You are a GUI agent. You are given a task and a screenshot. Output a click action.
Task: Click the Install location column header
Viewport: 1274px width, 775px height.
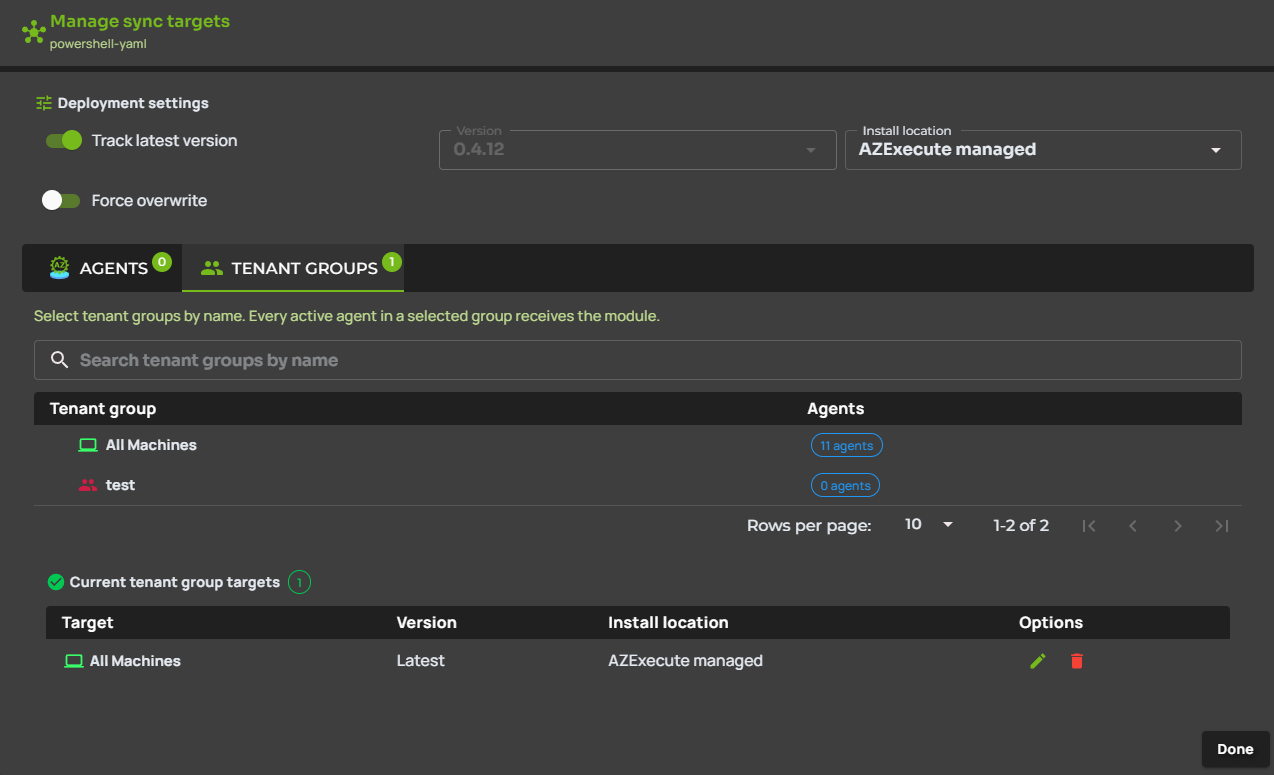pyautogui.click(x=668, y=622)
